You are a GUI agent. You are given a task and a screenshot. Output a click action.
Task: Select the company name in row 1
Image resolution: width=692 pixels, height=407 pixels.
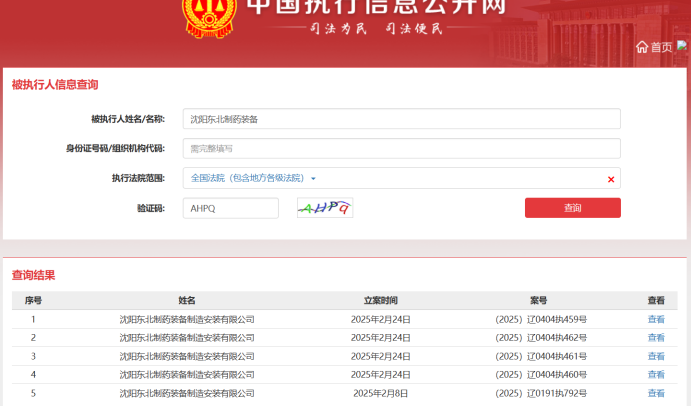click(x=187, y=319)
